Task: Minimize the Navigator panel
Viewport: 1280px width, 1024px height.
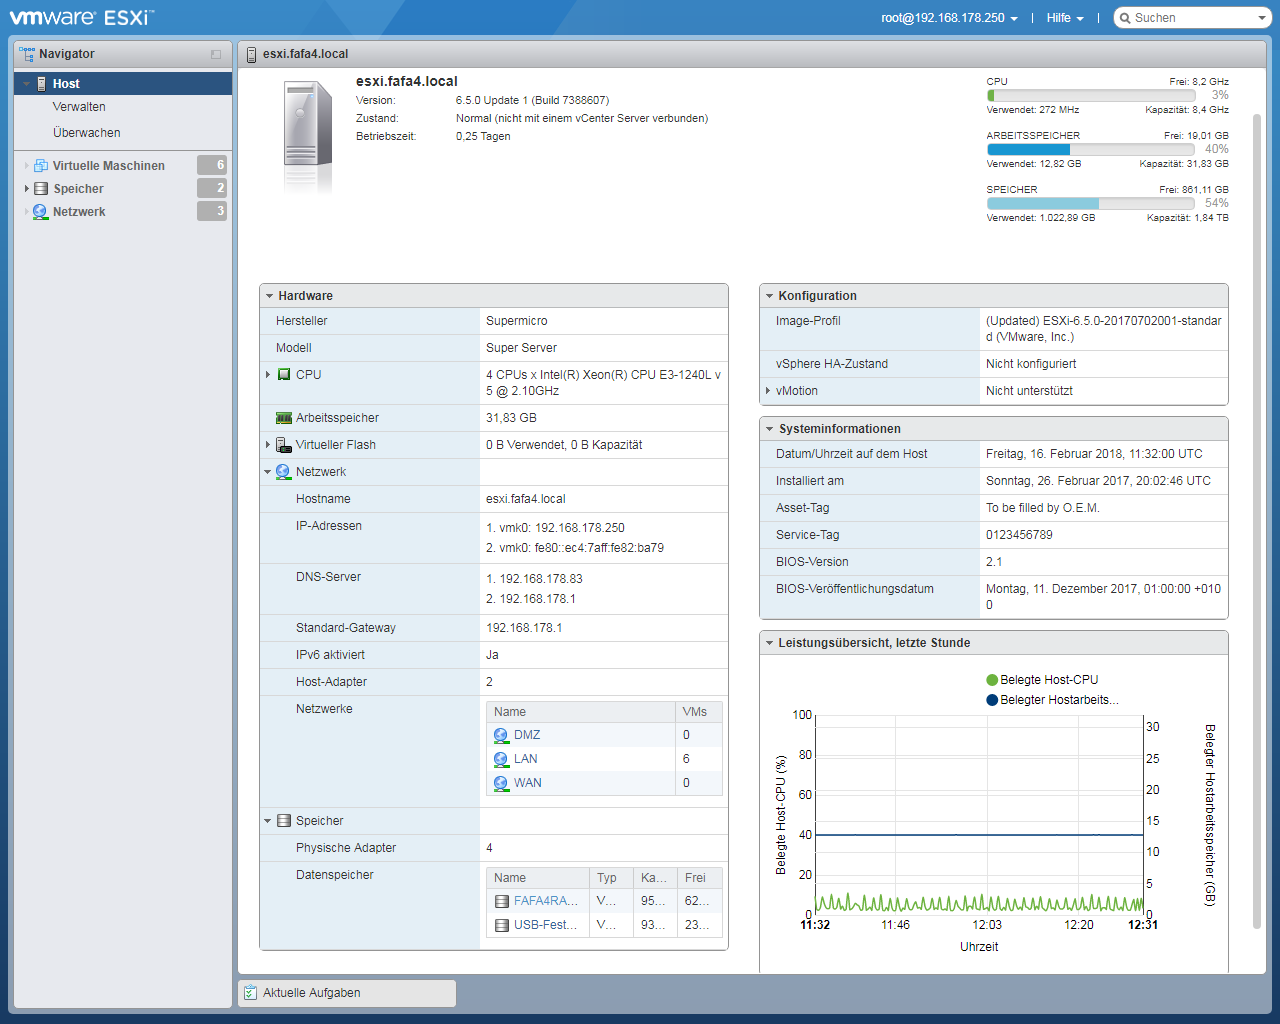Action: (x=216, y=54)
